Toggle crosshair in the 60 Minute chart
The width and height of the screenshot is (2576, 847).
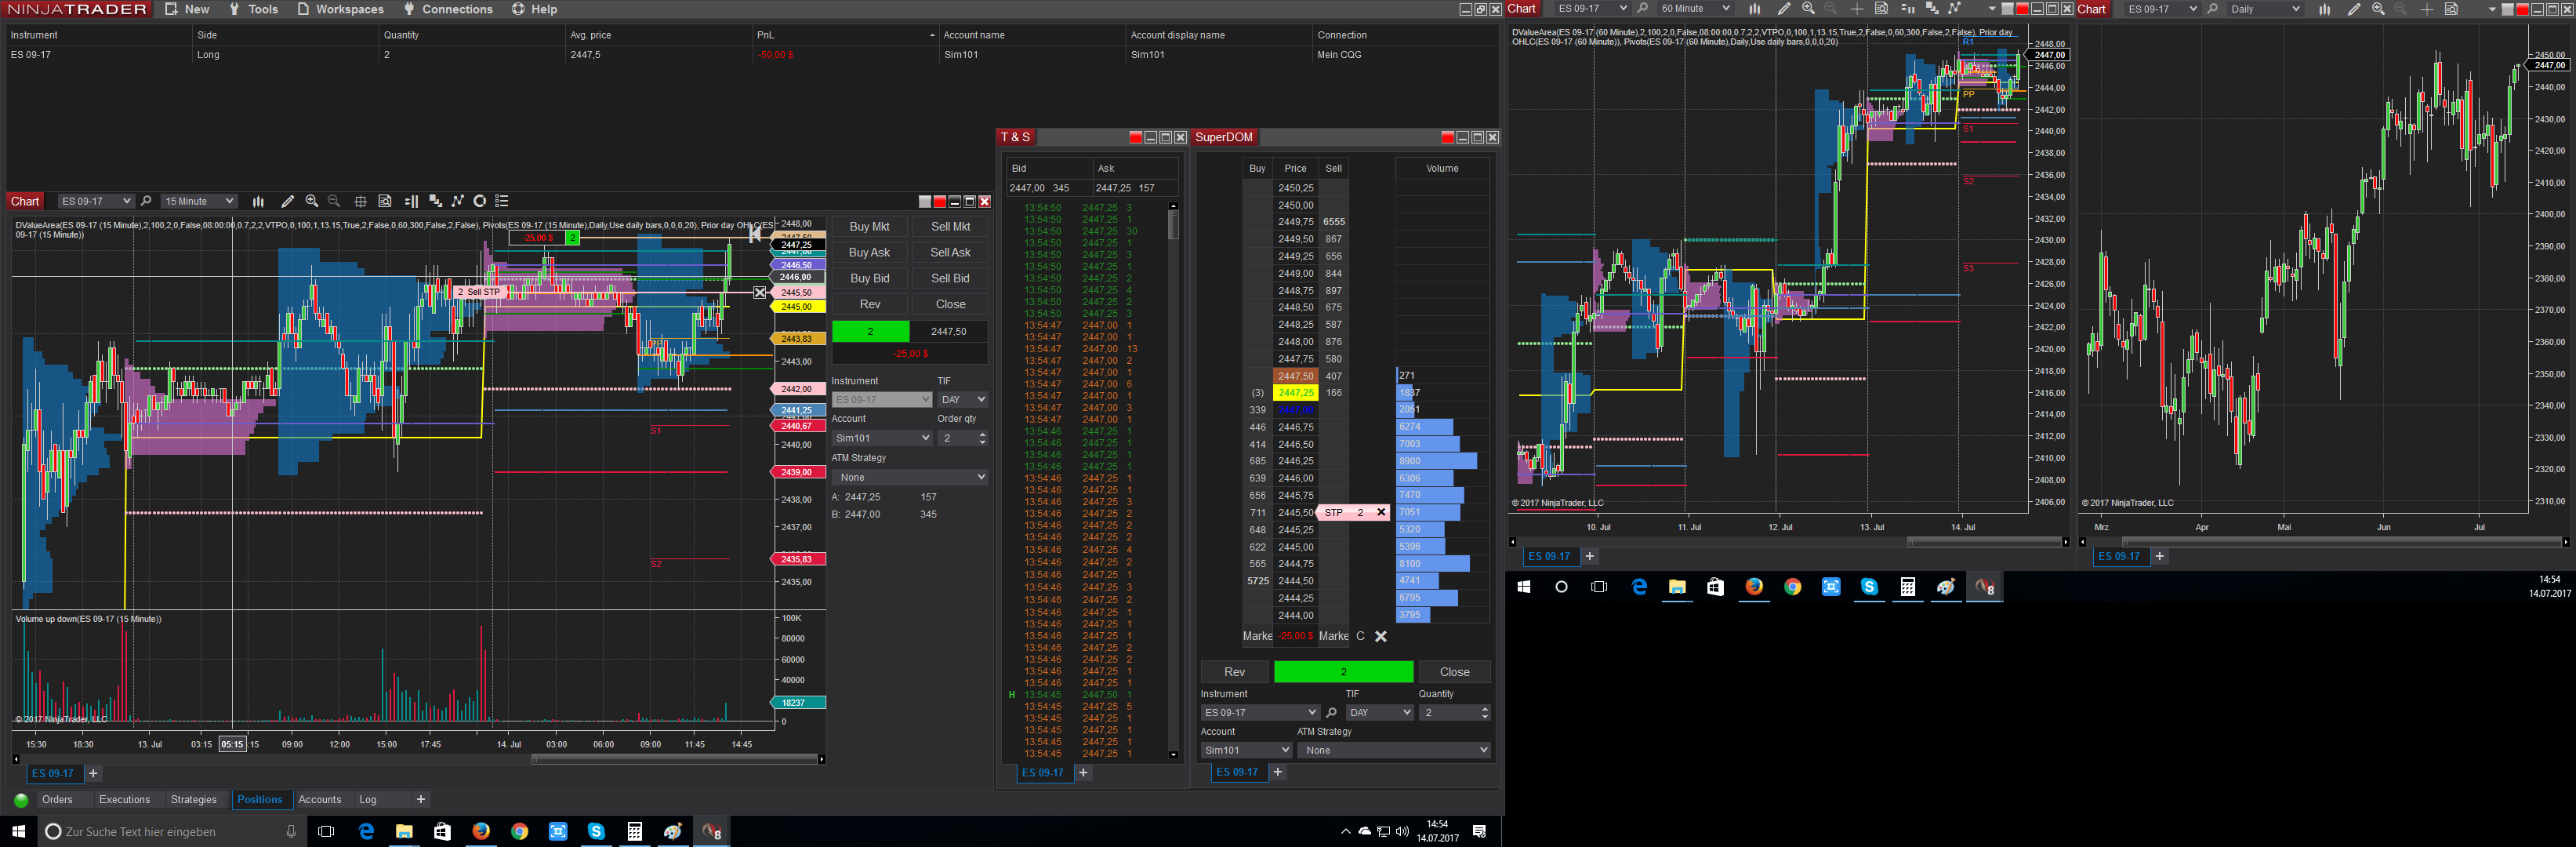click(x=1857, y=9)
